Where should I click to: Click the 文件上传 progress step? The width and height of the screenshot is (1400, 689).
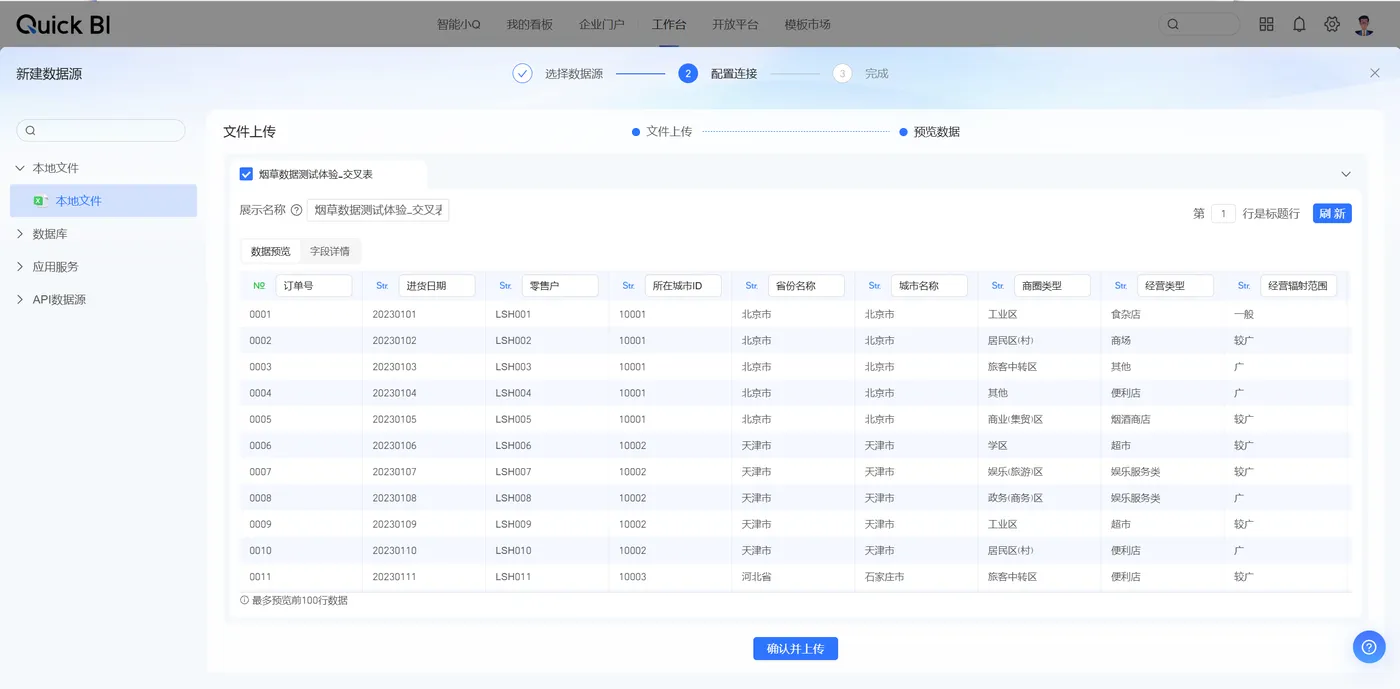(662, 131)
